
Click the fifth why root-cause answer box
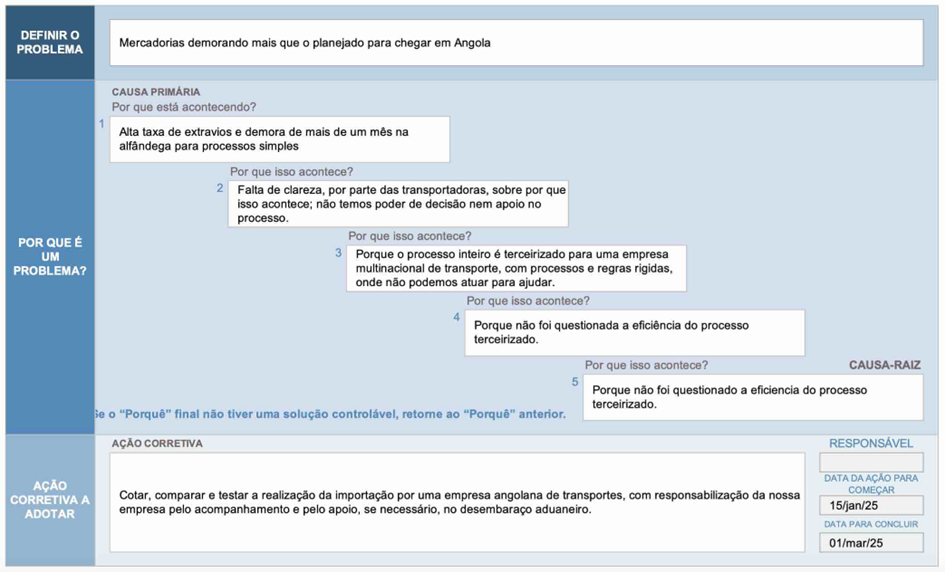(752, 397)
